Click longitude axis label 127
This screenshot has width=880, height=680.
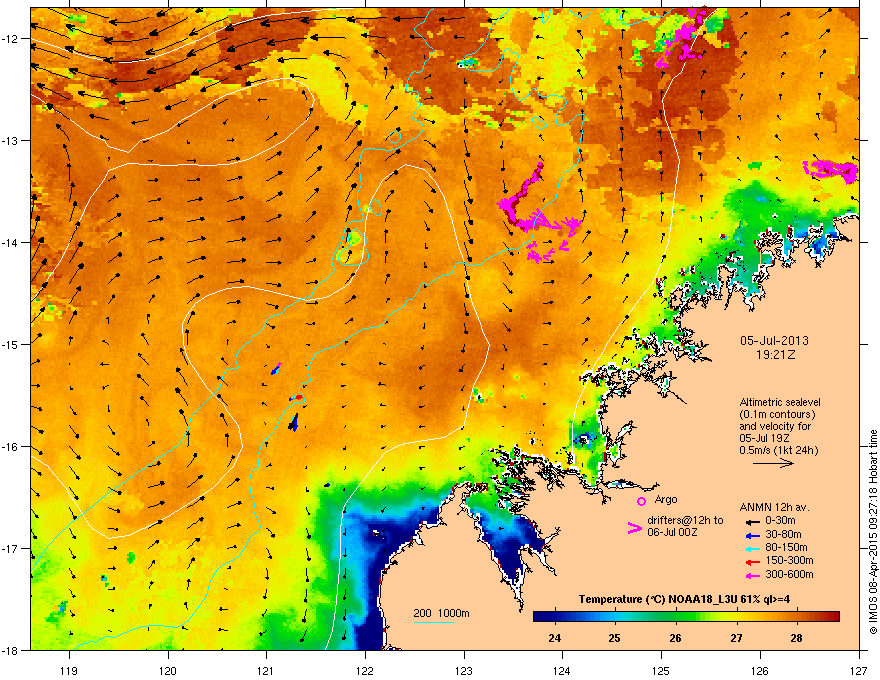pos(859,670)
